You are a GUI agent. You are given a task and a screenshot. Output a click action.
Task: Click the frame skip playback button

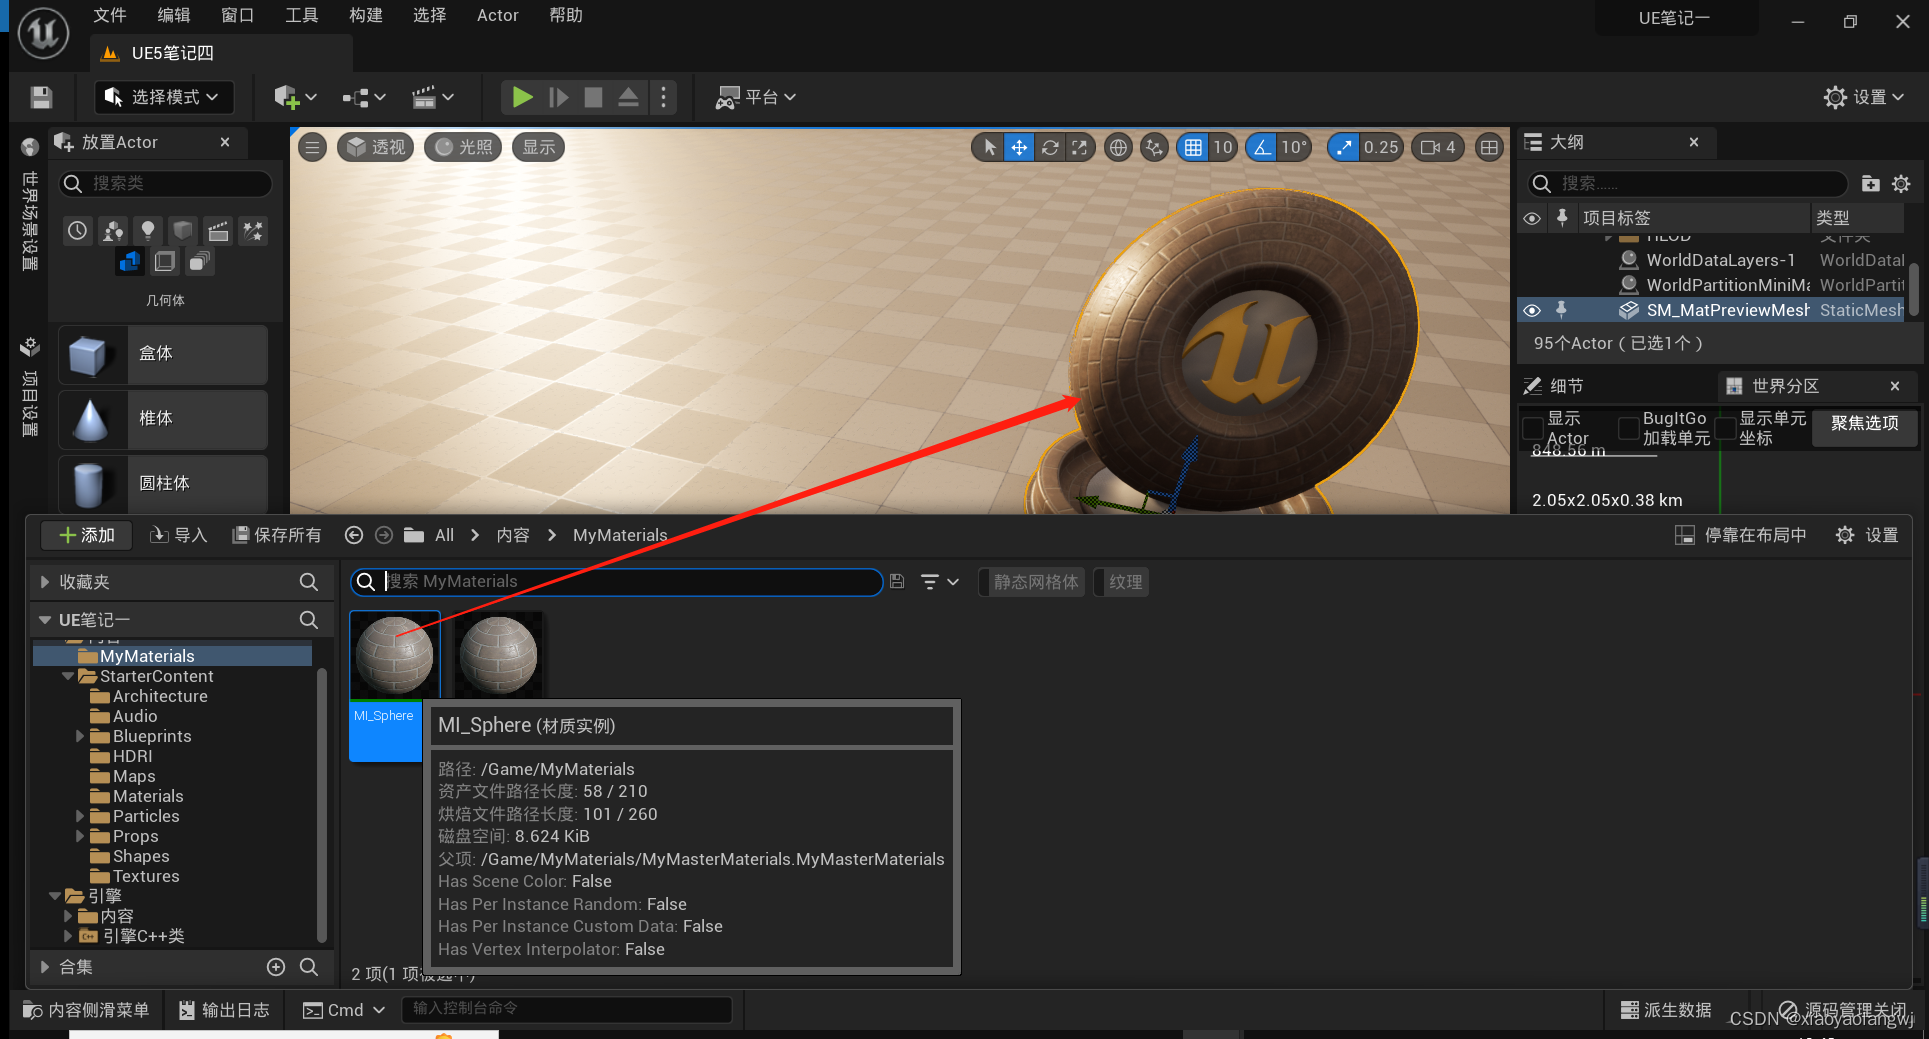(559, 97)
